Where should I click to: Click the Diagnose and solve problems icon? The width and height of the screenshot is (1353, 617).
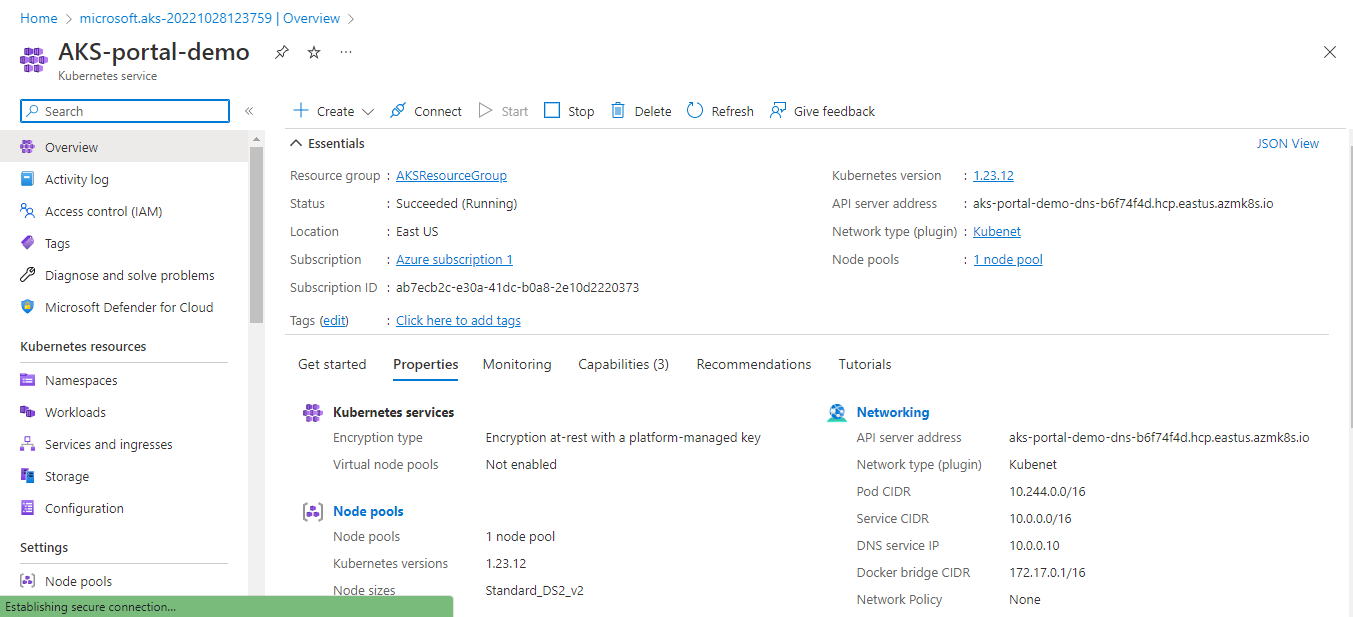coord(28,275)
